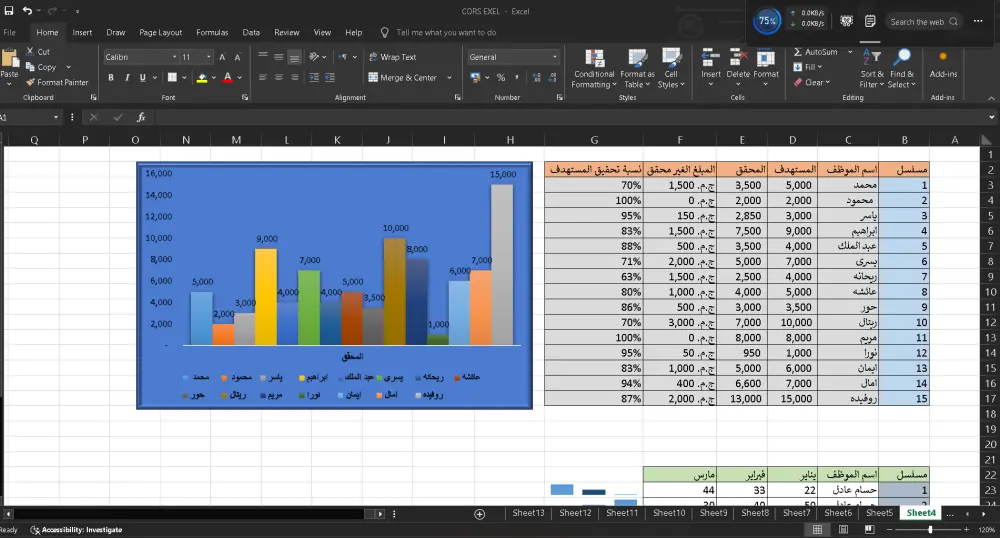This screenshot has width=1000, height=538.
Task: Apply the Fill Color bucket icon
Action: pos(202,78)
